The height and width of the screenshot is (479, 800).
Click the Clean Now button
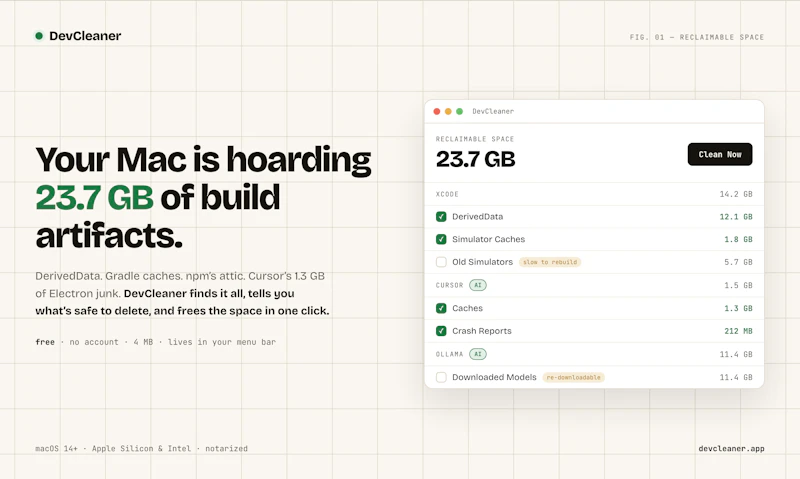pos(719,154)
